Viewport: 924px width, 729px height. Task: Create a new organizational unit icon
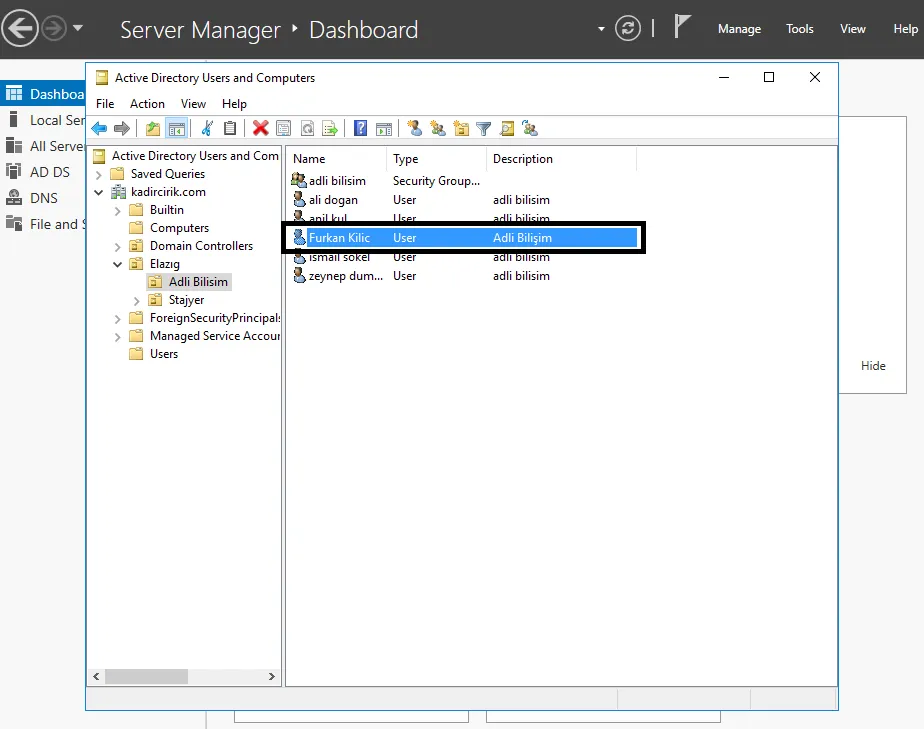coord(461,128)
